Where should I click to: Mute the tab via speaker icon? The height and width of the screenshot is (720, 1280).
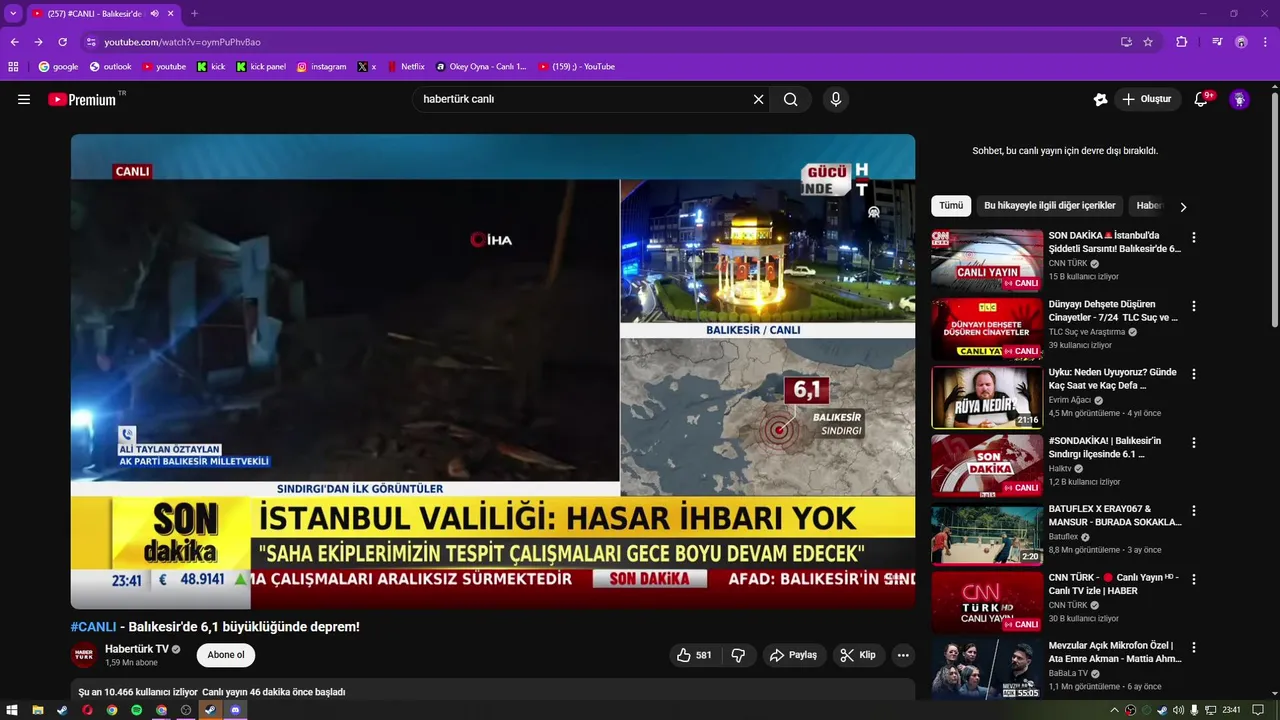tap(154, 14)
